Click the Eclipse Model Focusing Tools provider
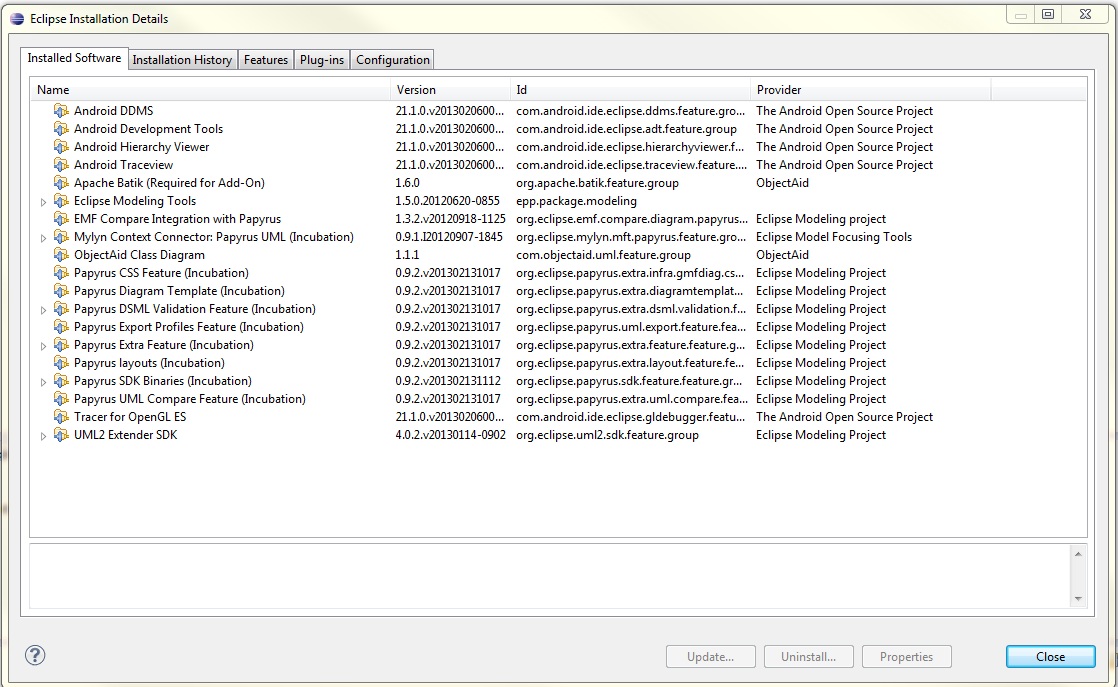This screenshot has width=1118, height=687. 834,237
